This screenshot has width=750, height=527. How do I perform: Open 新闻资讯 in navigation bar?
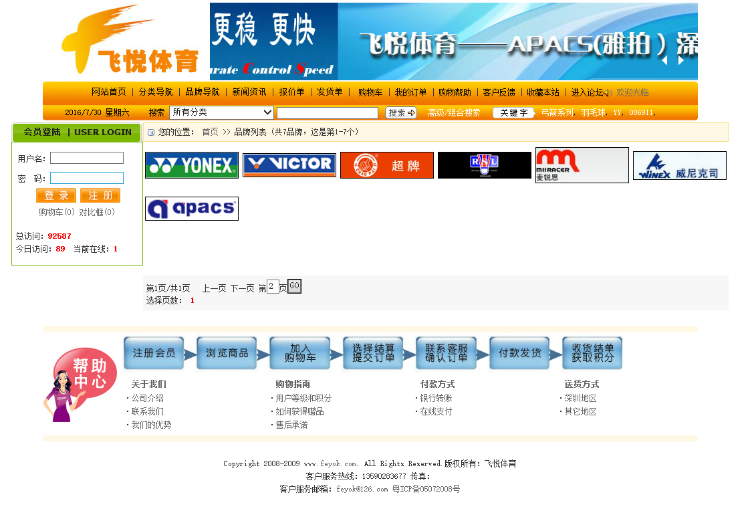click(249, 92)
